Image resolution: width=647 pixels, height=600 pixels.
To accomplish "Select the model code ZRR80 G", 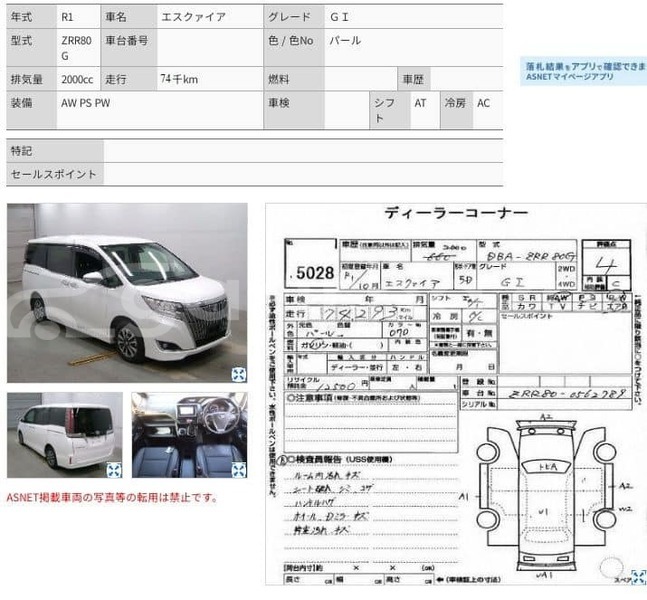I will pos(76,48).
